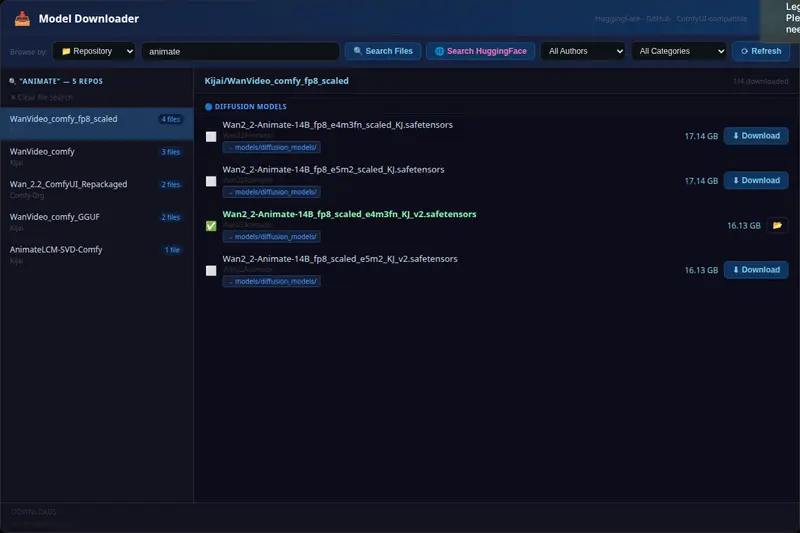Click models/diffusion_models path tag under first file

[271, 148]
